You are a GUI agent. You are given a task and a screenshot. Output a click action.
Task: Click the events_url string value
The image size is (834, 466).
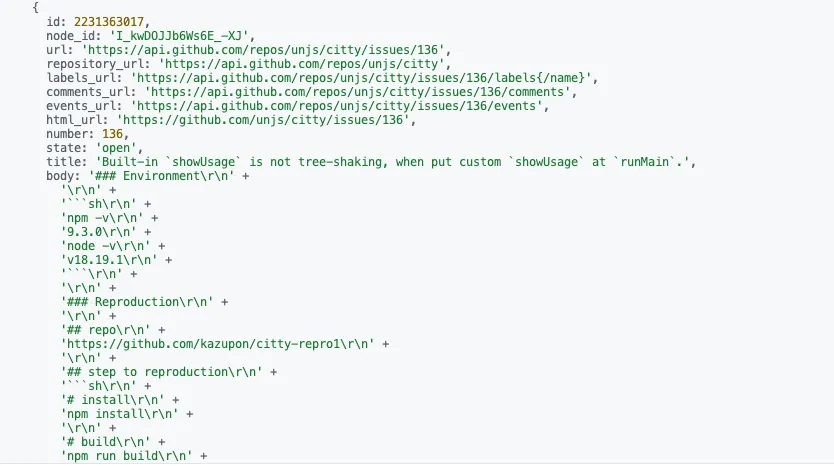coord(336,106)
